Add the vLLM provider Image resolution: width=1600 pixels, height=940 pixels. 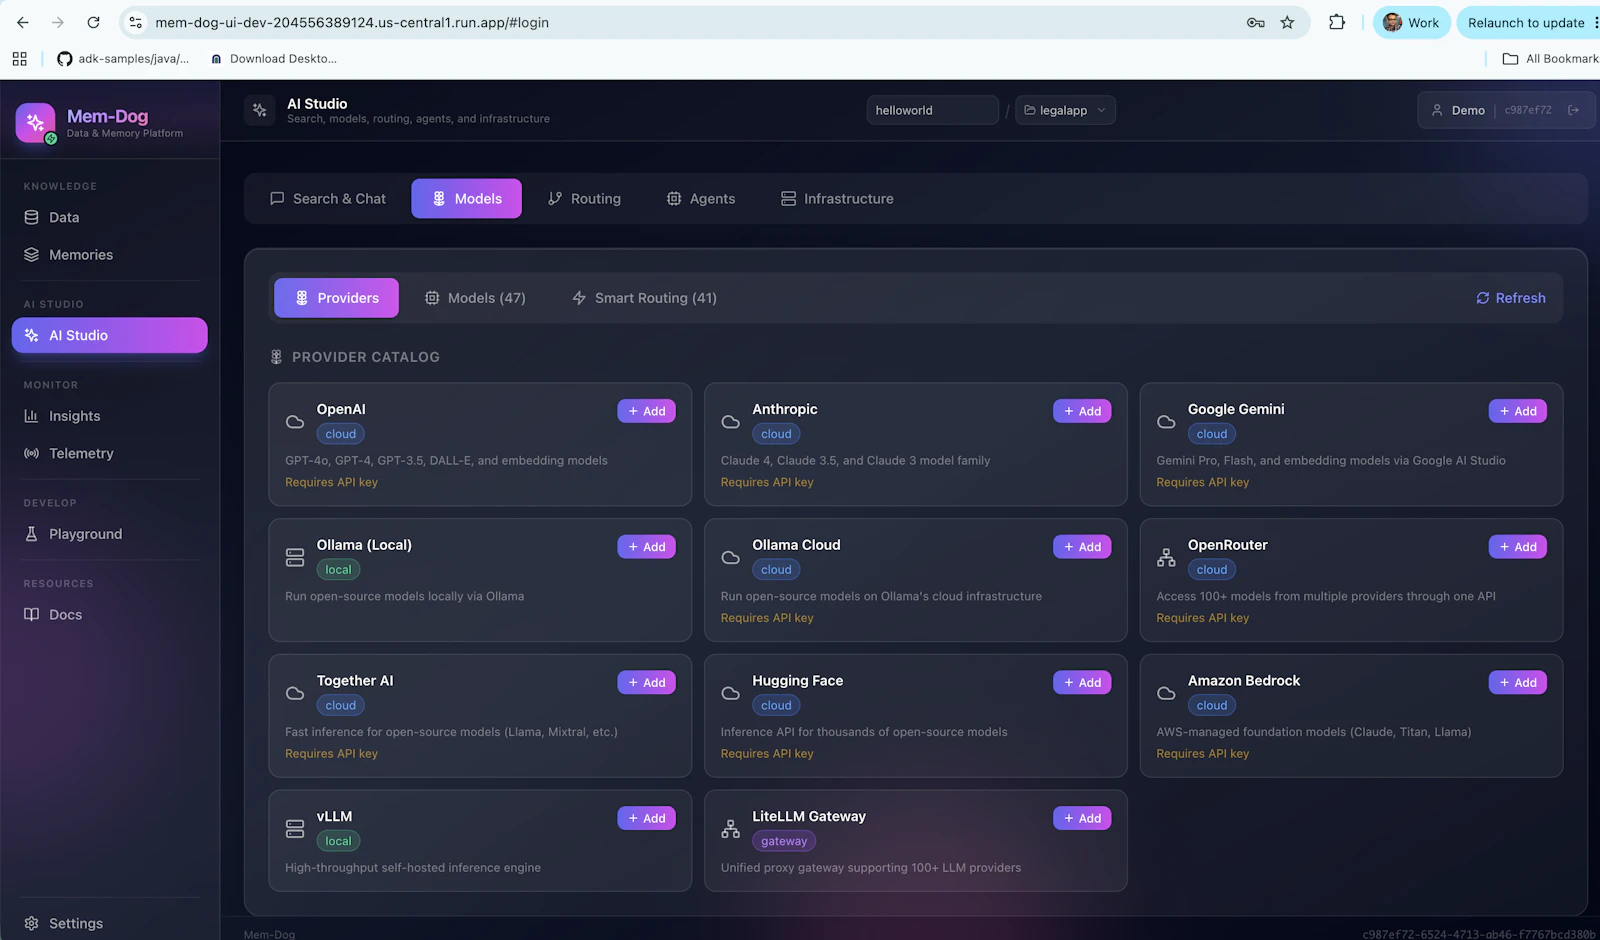click(647, 818)
